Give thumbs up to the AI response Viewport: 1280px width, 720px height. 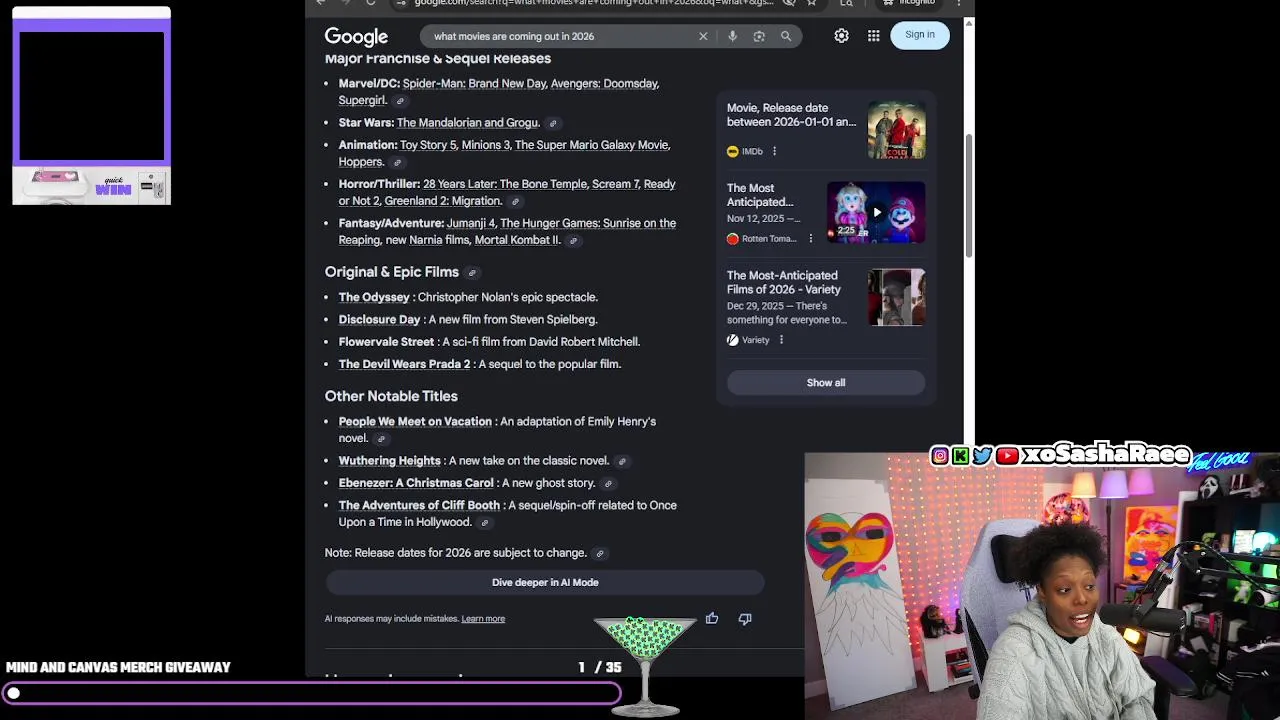(712, 619)
